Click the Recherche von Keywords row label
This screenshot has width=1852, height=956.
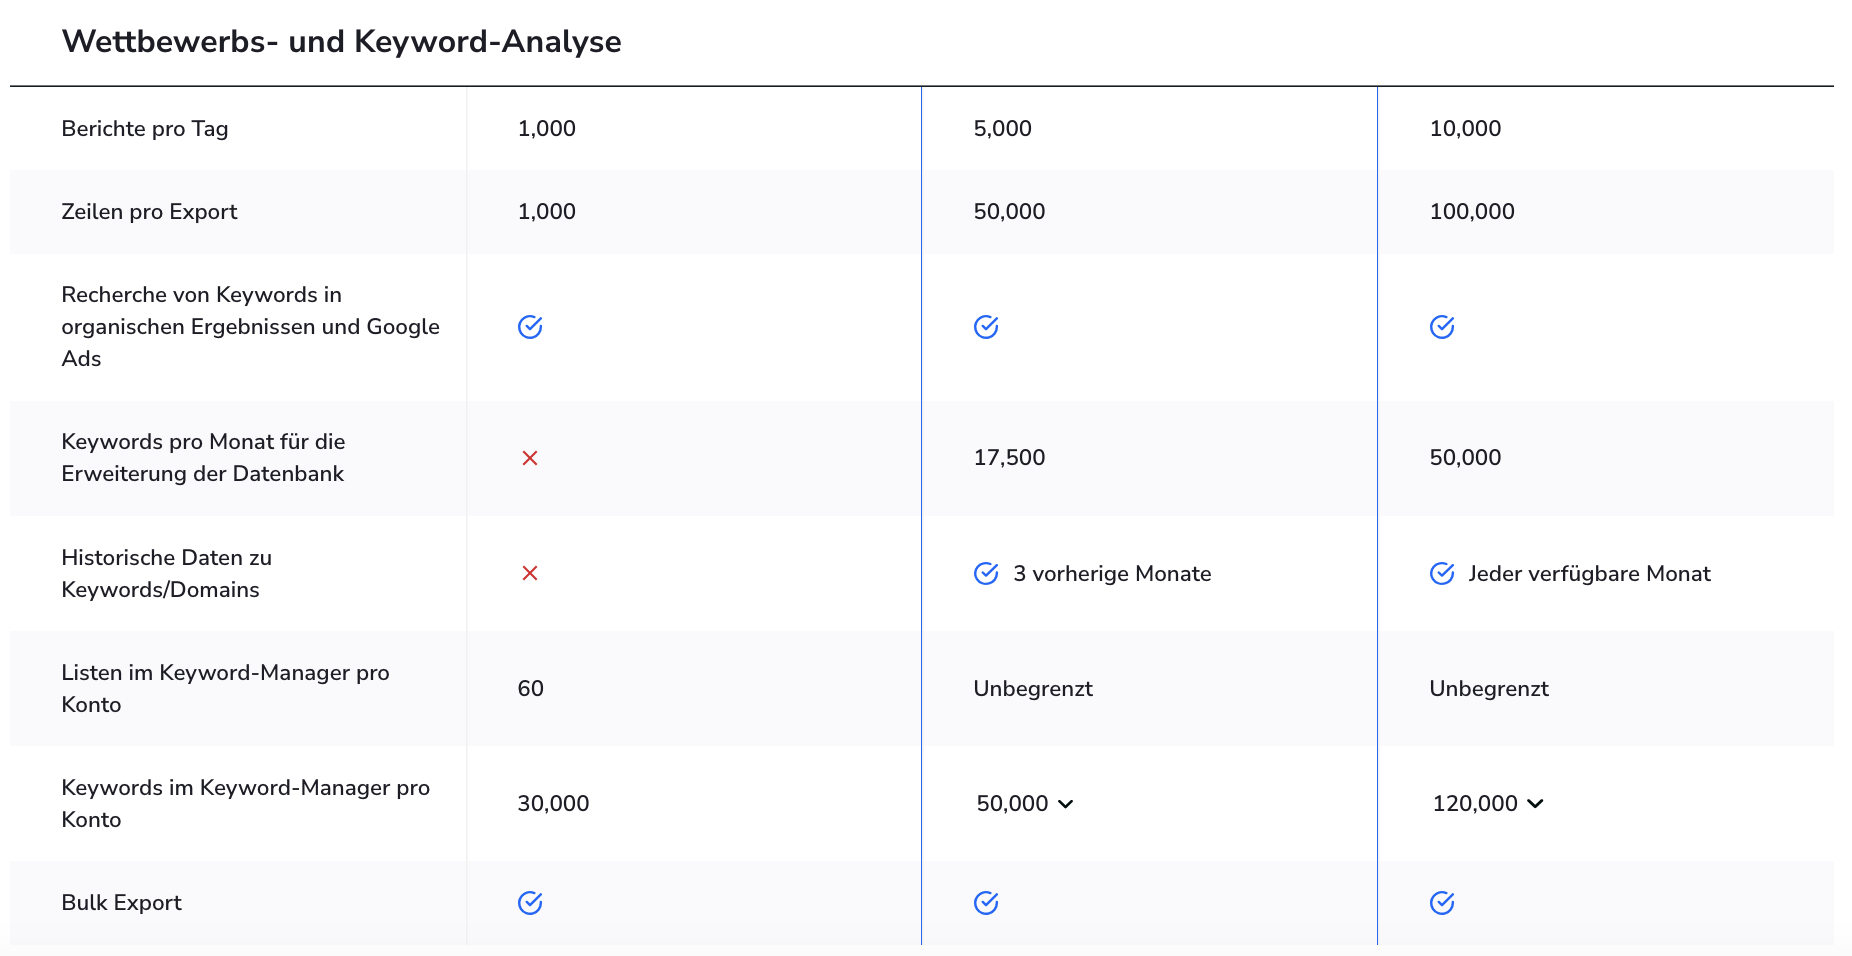[251, 327]
